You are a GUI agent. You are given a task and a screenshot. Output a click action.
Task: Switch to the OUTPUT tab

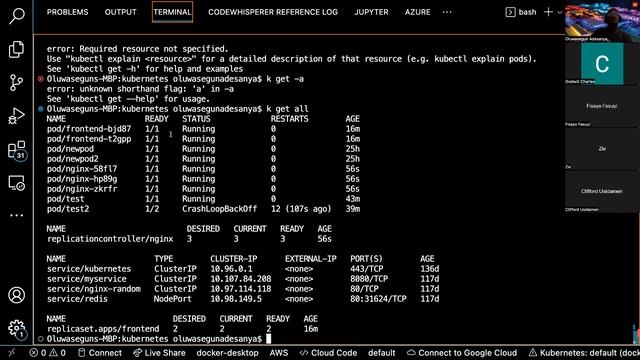(120, 12)
